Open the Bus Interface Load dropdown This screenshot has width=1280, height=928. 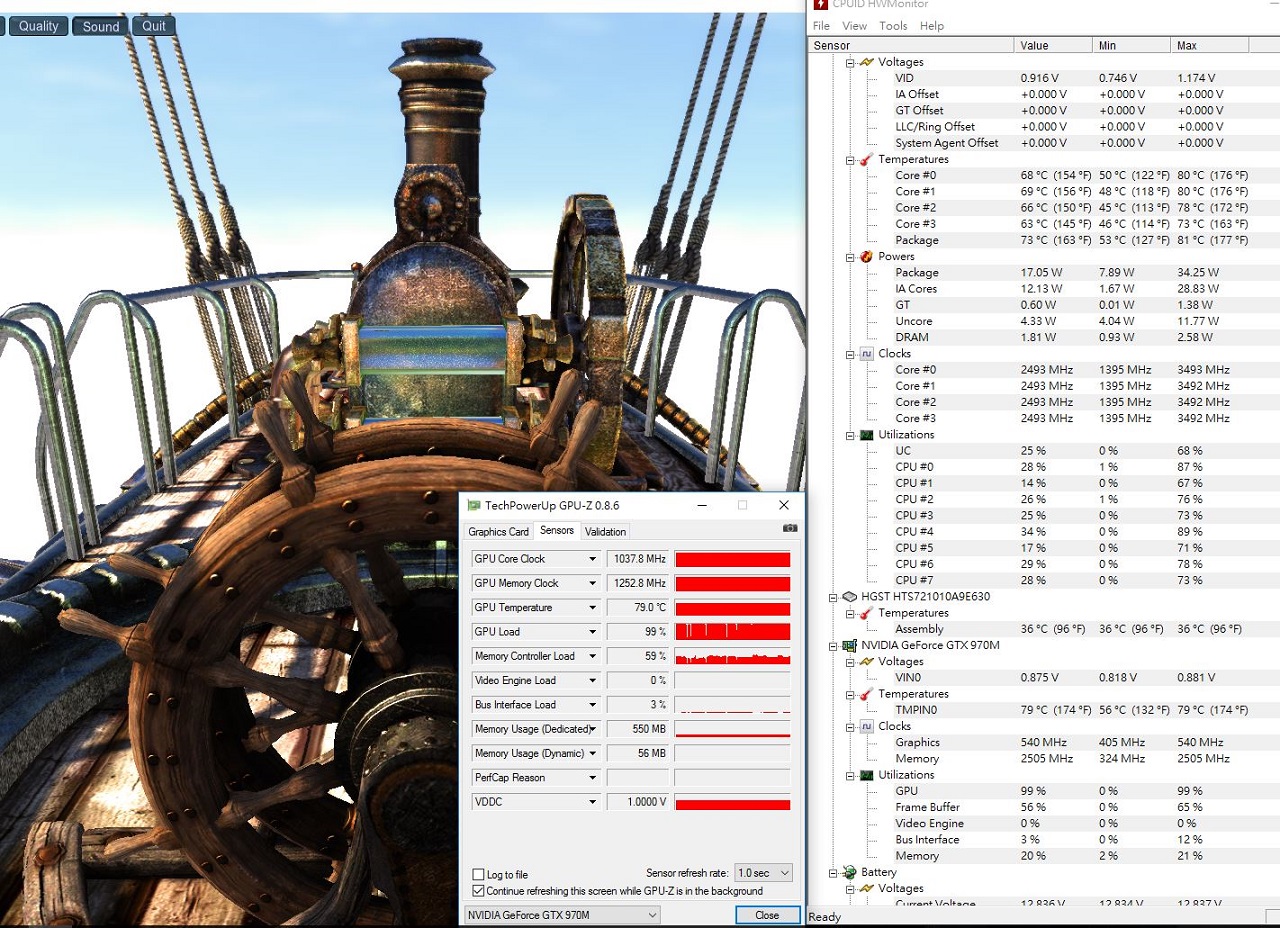click(x=592, y=705)
